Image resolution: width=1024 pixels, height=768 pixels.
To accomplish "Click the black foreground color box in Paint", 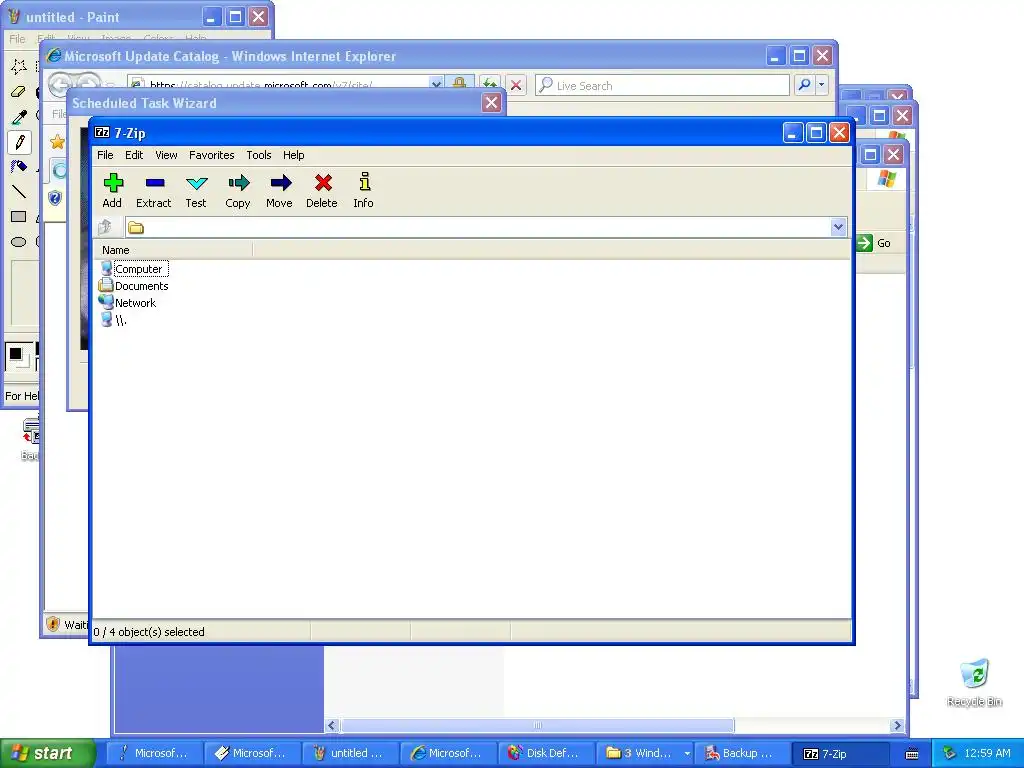I will pyautogui.click(x=16, y=354).
